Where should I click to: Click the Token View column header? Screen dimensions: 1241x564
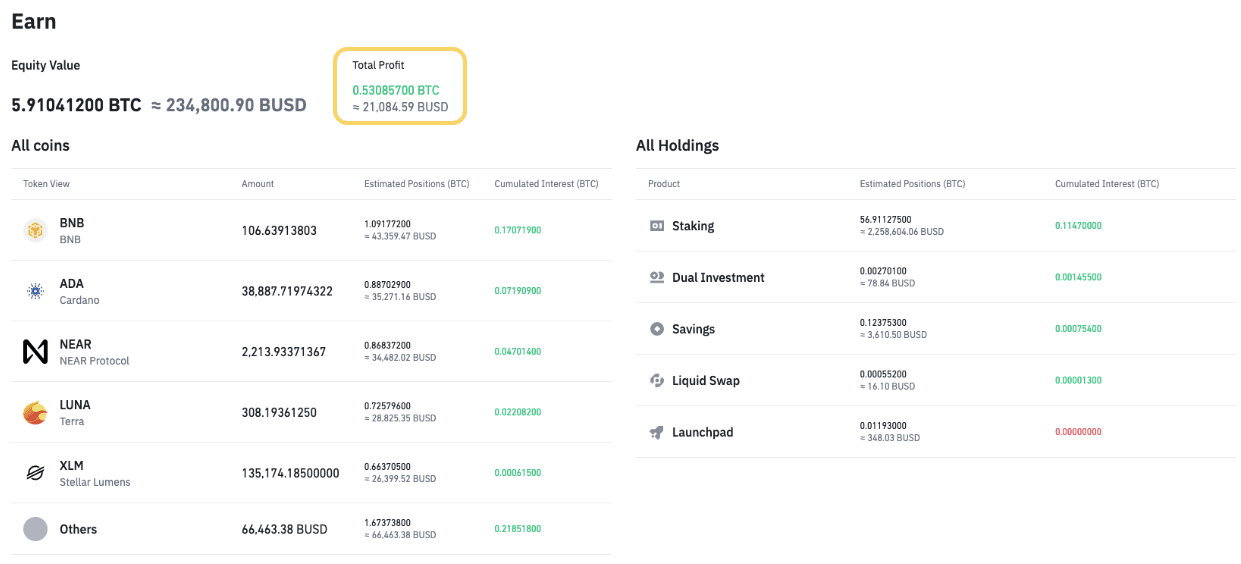click(x=47, y=184)
